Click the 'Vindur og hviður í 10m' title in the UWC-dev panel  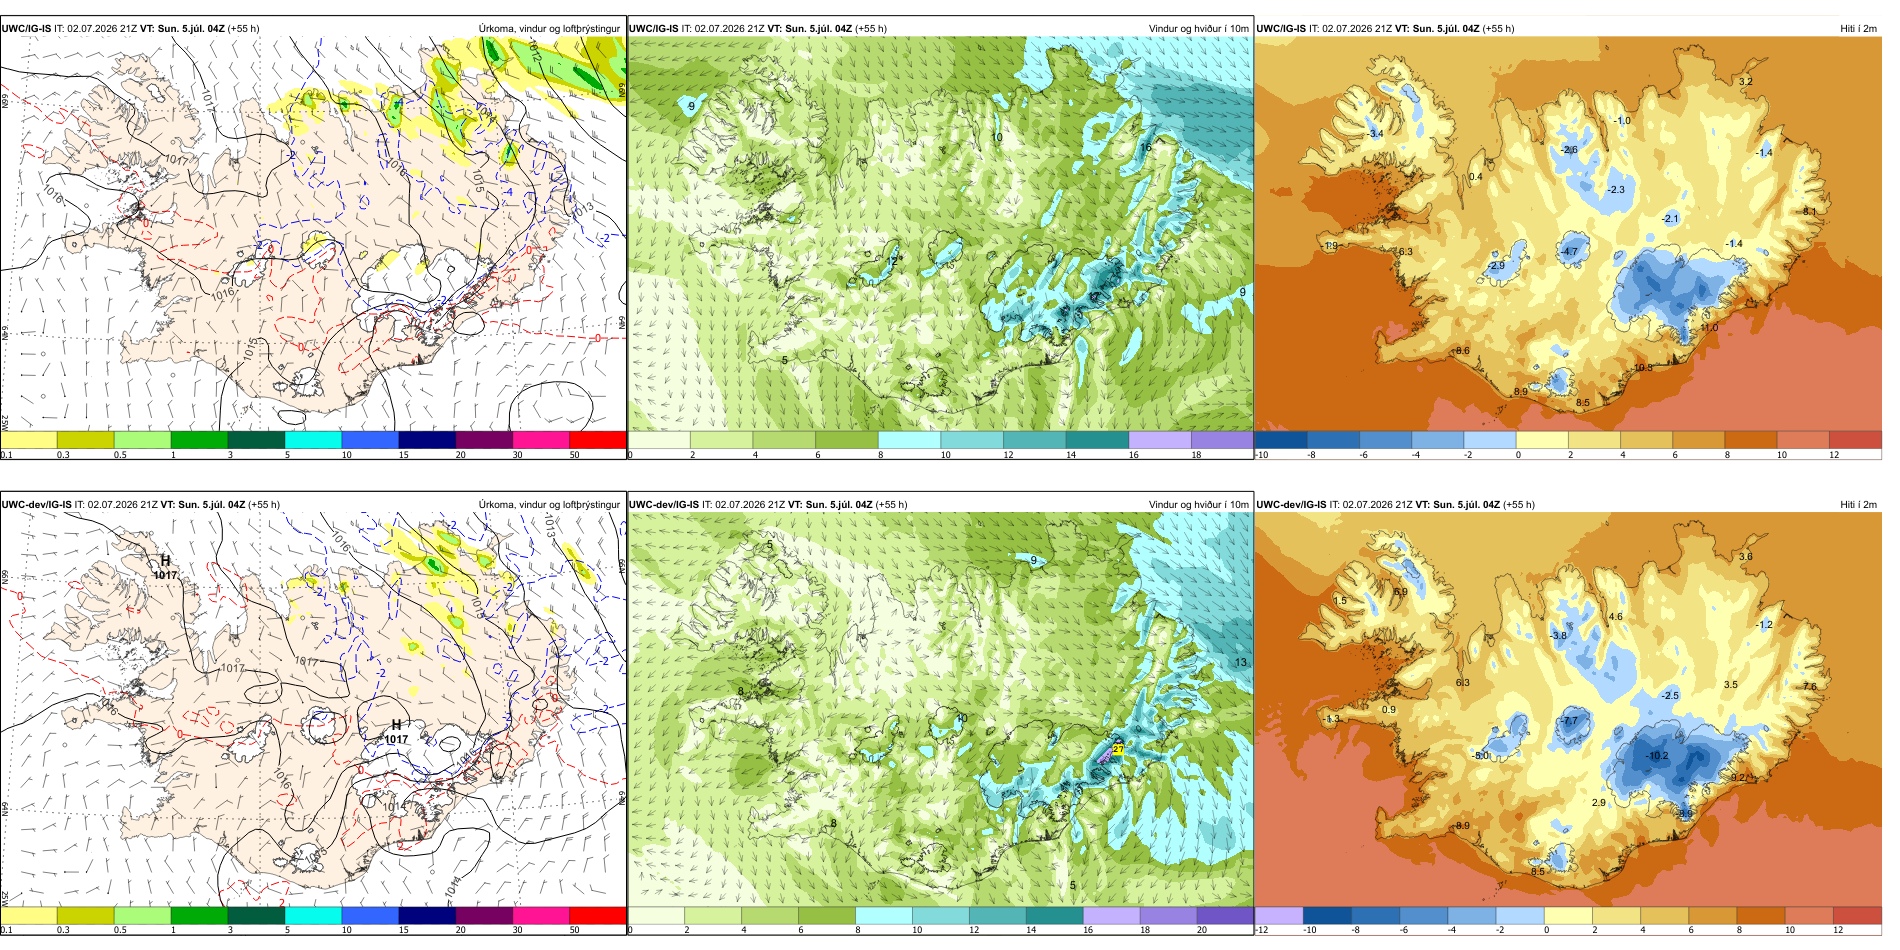click(x=1198, y=505)
